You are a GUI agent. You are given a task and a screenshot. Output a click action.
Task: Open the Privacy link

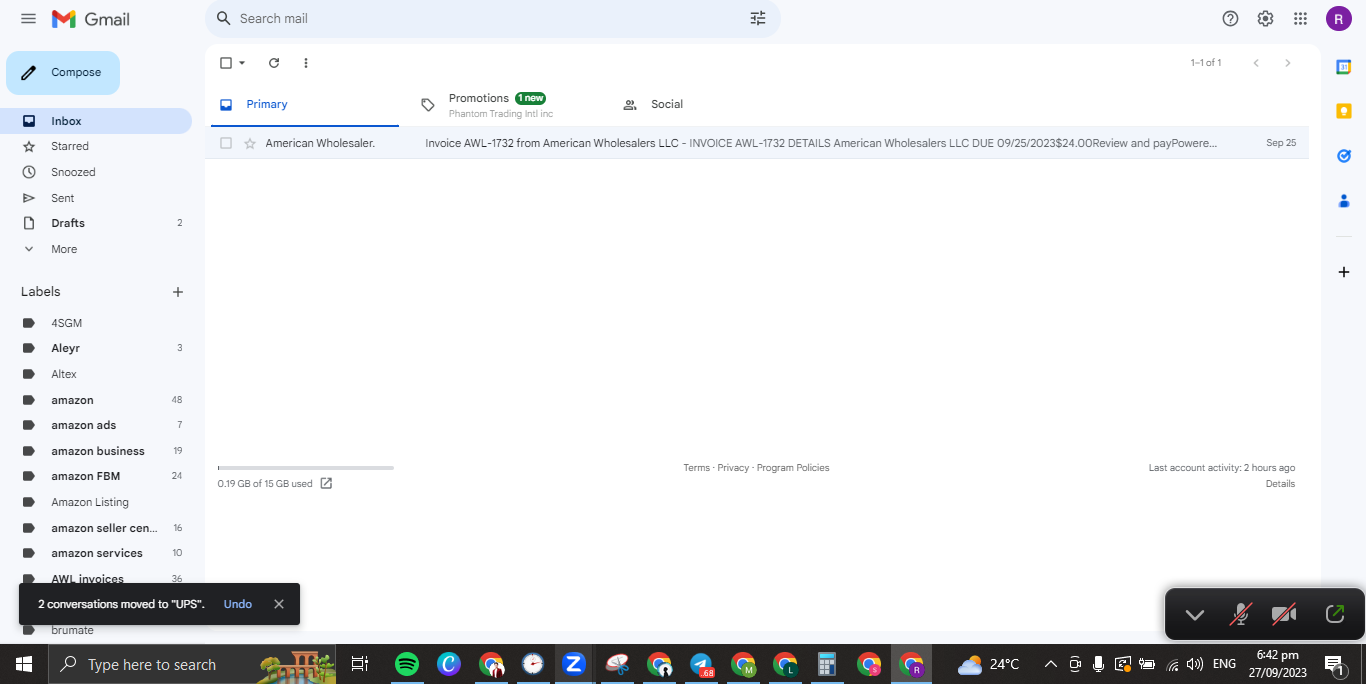(x=733, y=468)
